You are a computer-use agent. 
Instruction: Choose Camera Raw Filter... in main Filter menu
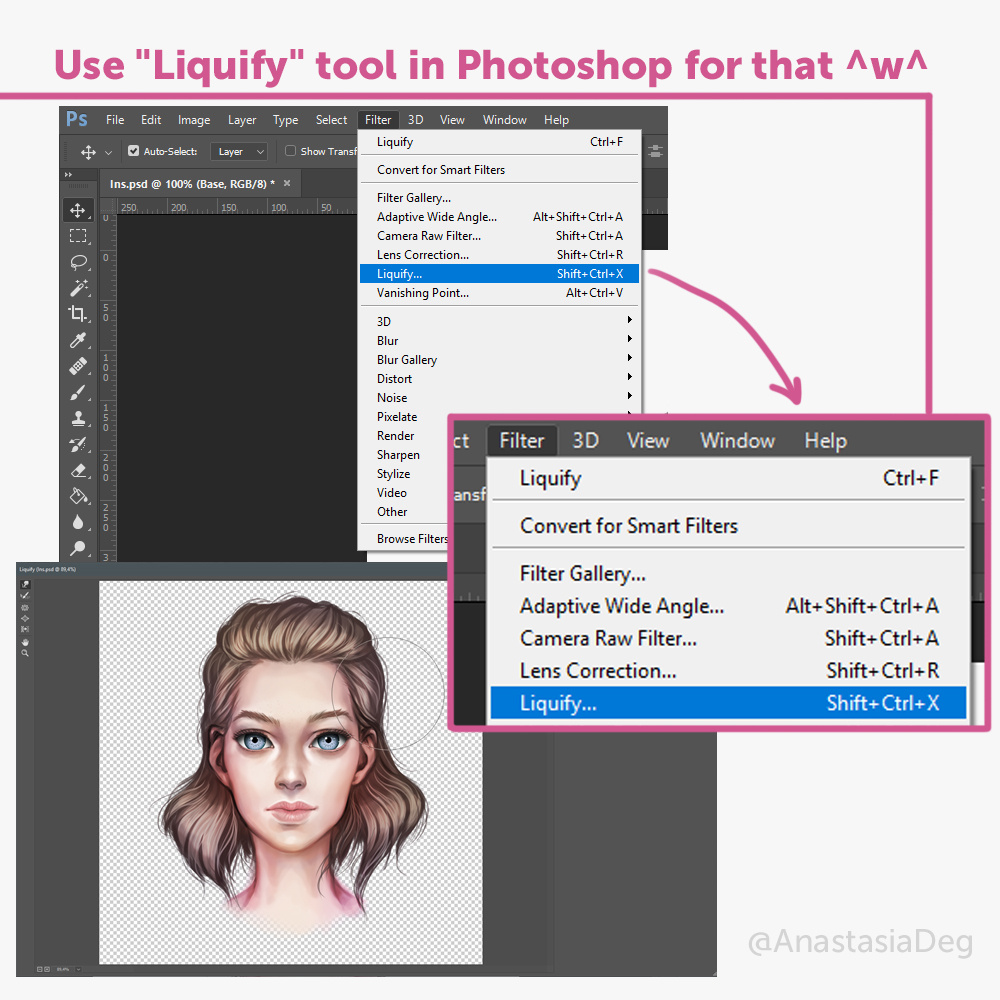[499, 235]
